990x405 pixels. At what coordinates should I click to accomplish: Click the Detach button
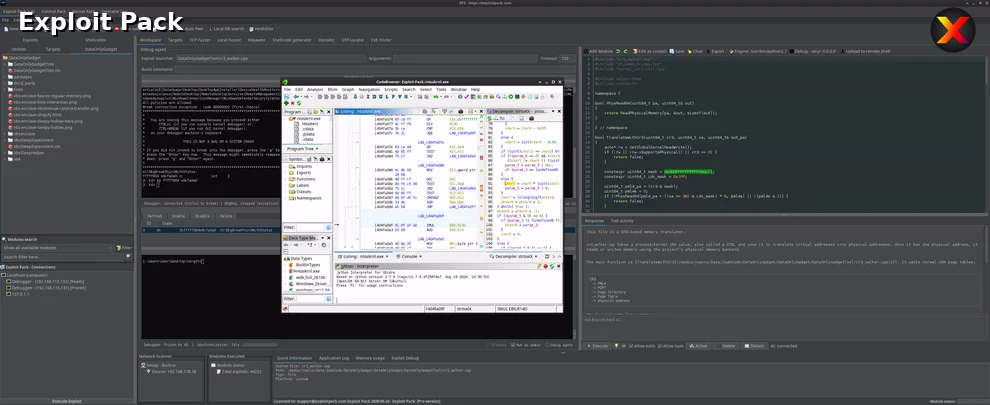pyautogui.click(x=753, y=346)
